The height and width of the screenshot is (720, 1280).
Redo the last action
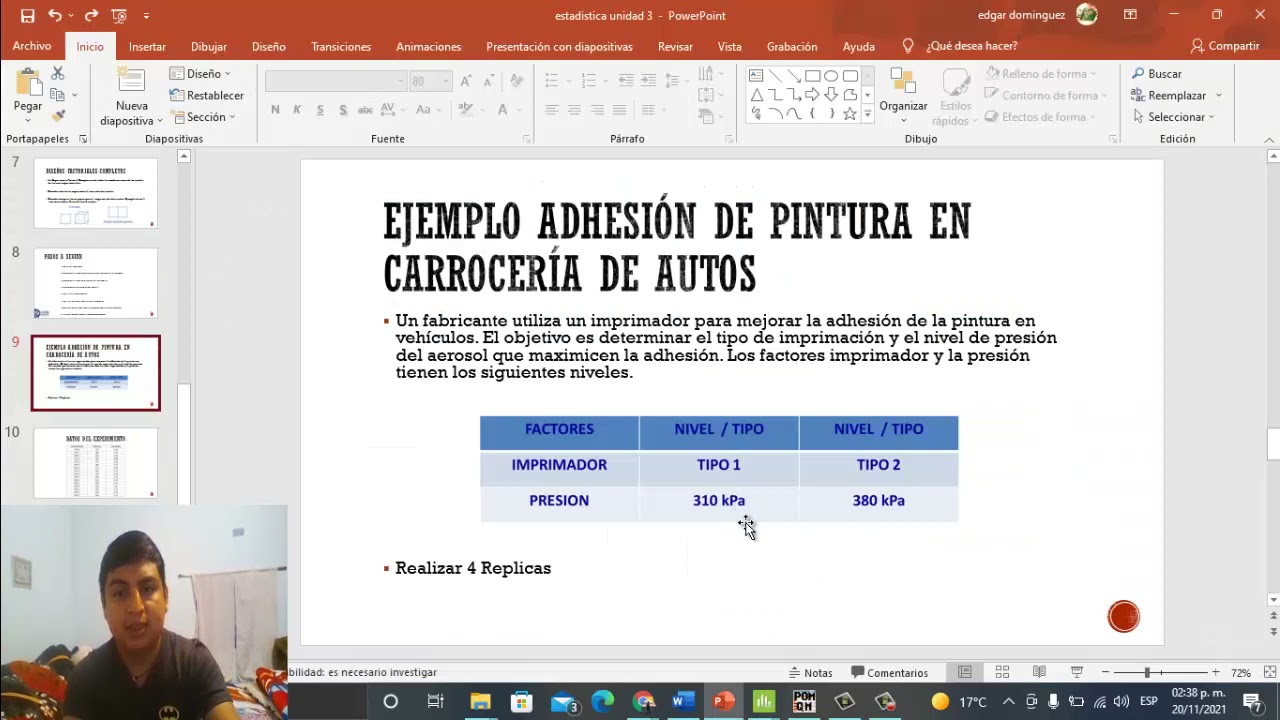[91, 15]
